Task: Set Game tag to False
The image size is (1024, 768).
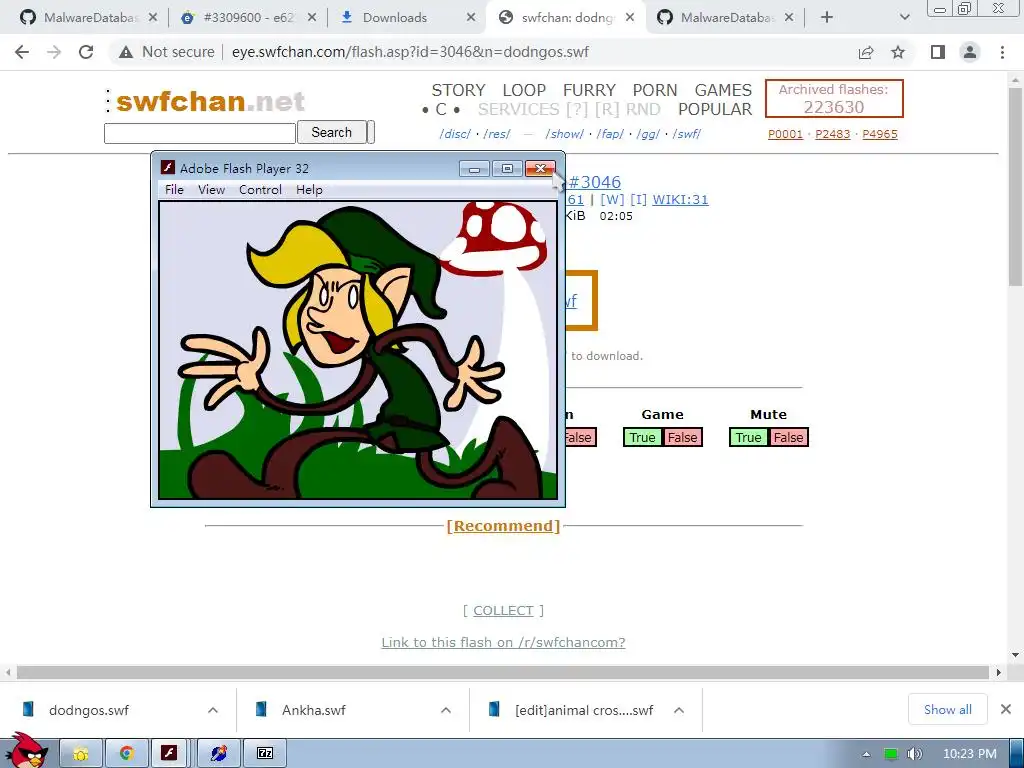Action: point(682,438)
